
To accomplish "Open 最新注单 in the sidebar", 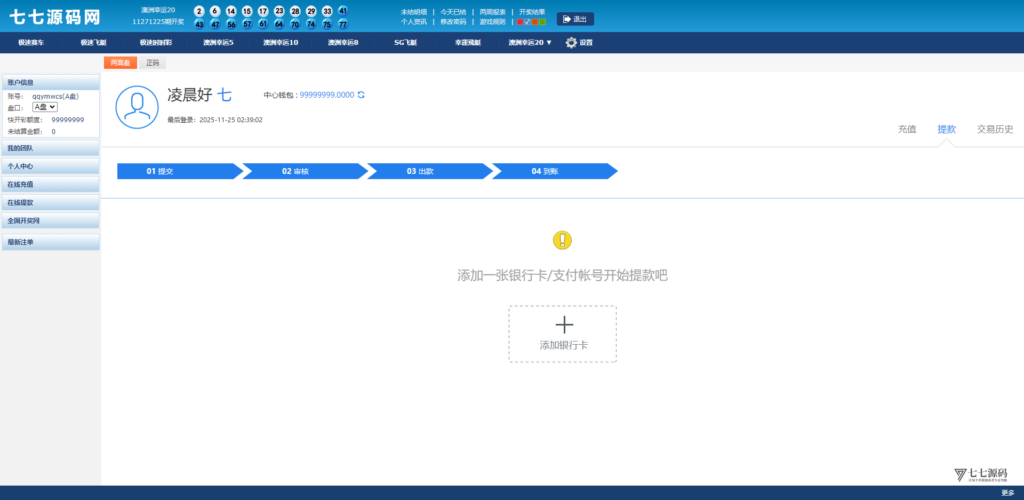I will pyautogui.click(x=51, y=242).
